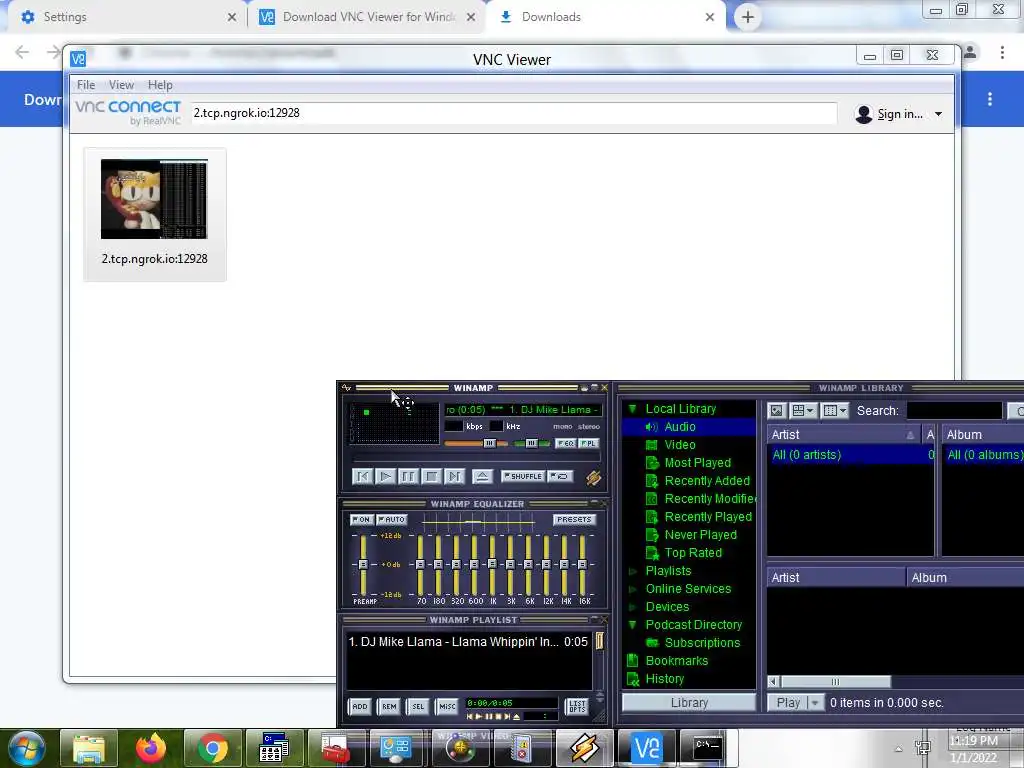Image resolution: width=1024 pixels, height=768 pixels.
Task: Pause playback in Winamp main window
Action: coord(408,477)
